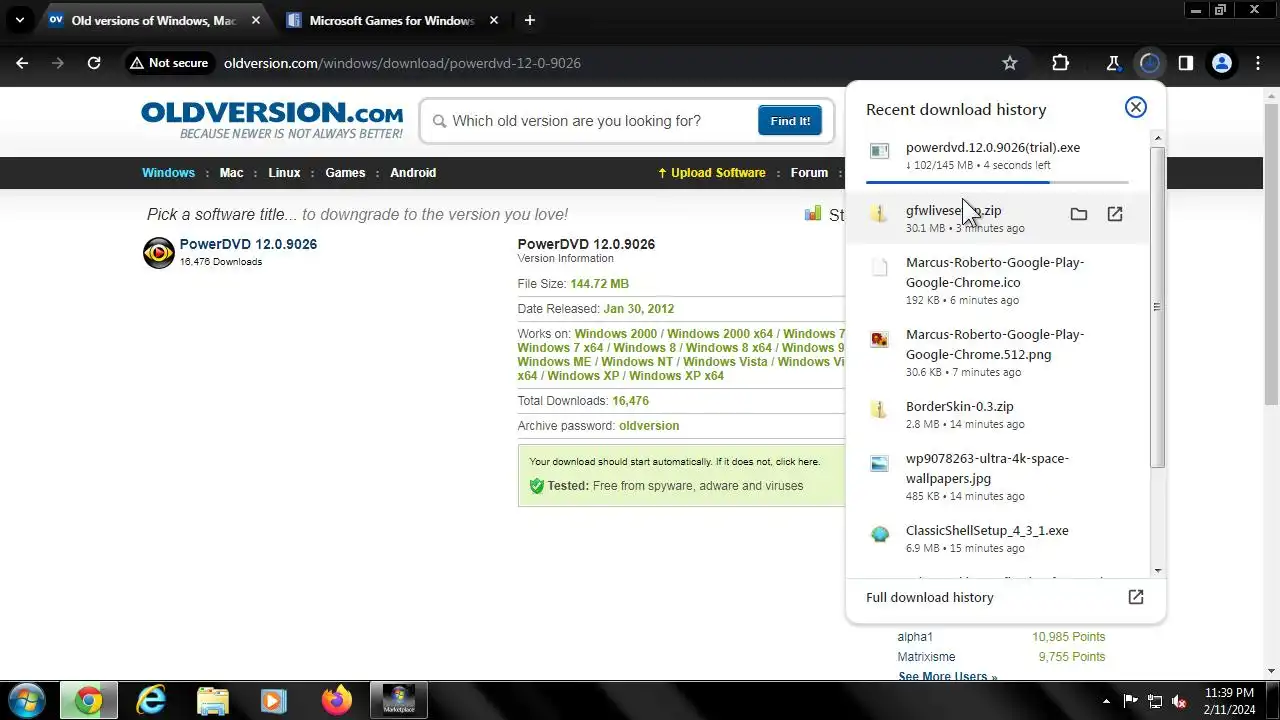Image resolution: width=1280 pixels, height=720 pixels.
Task: Open the Chrome three-dot menu
Action: pyautogui.click(x=1257, y=63)
